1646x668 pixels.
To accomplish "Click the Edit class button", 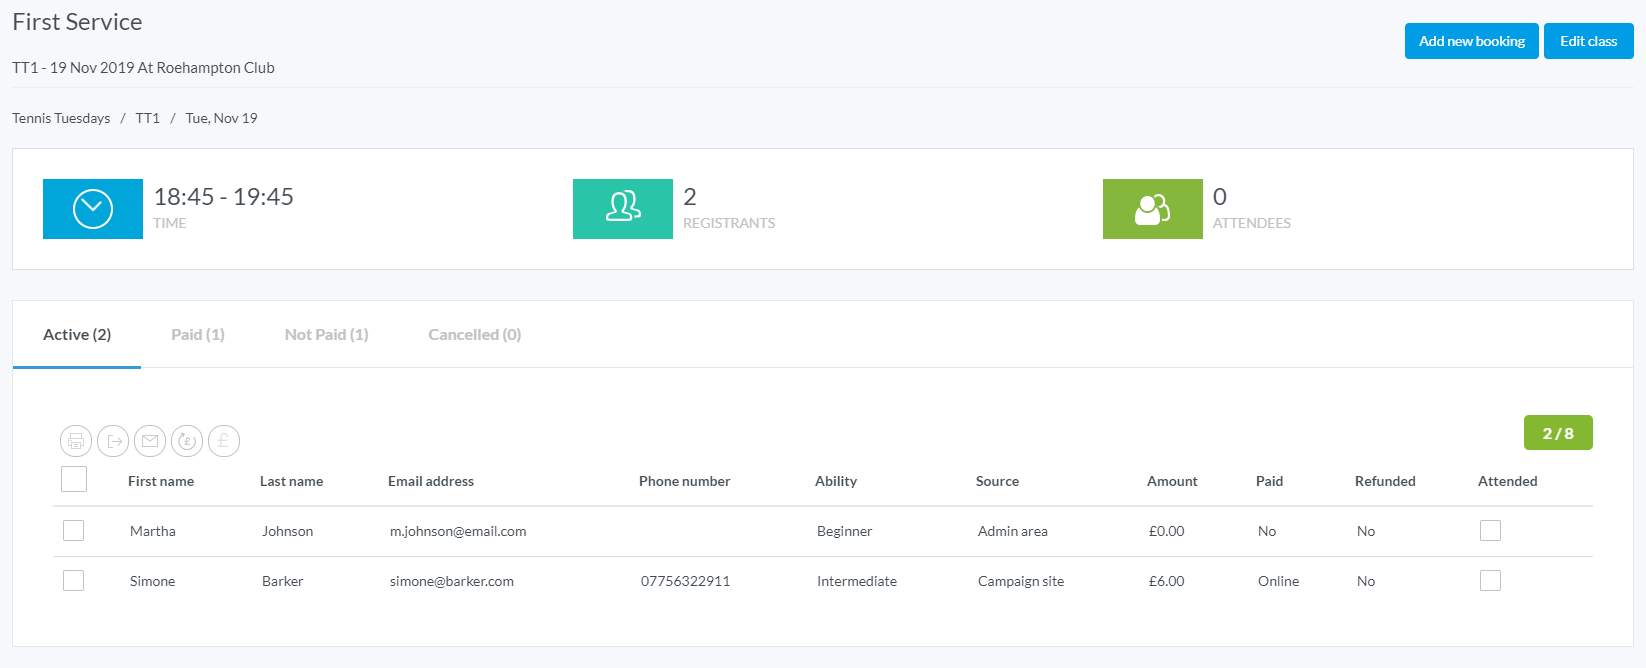I will pyautogui.click(x=1588, y=41).
